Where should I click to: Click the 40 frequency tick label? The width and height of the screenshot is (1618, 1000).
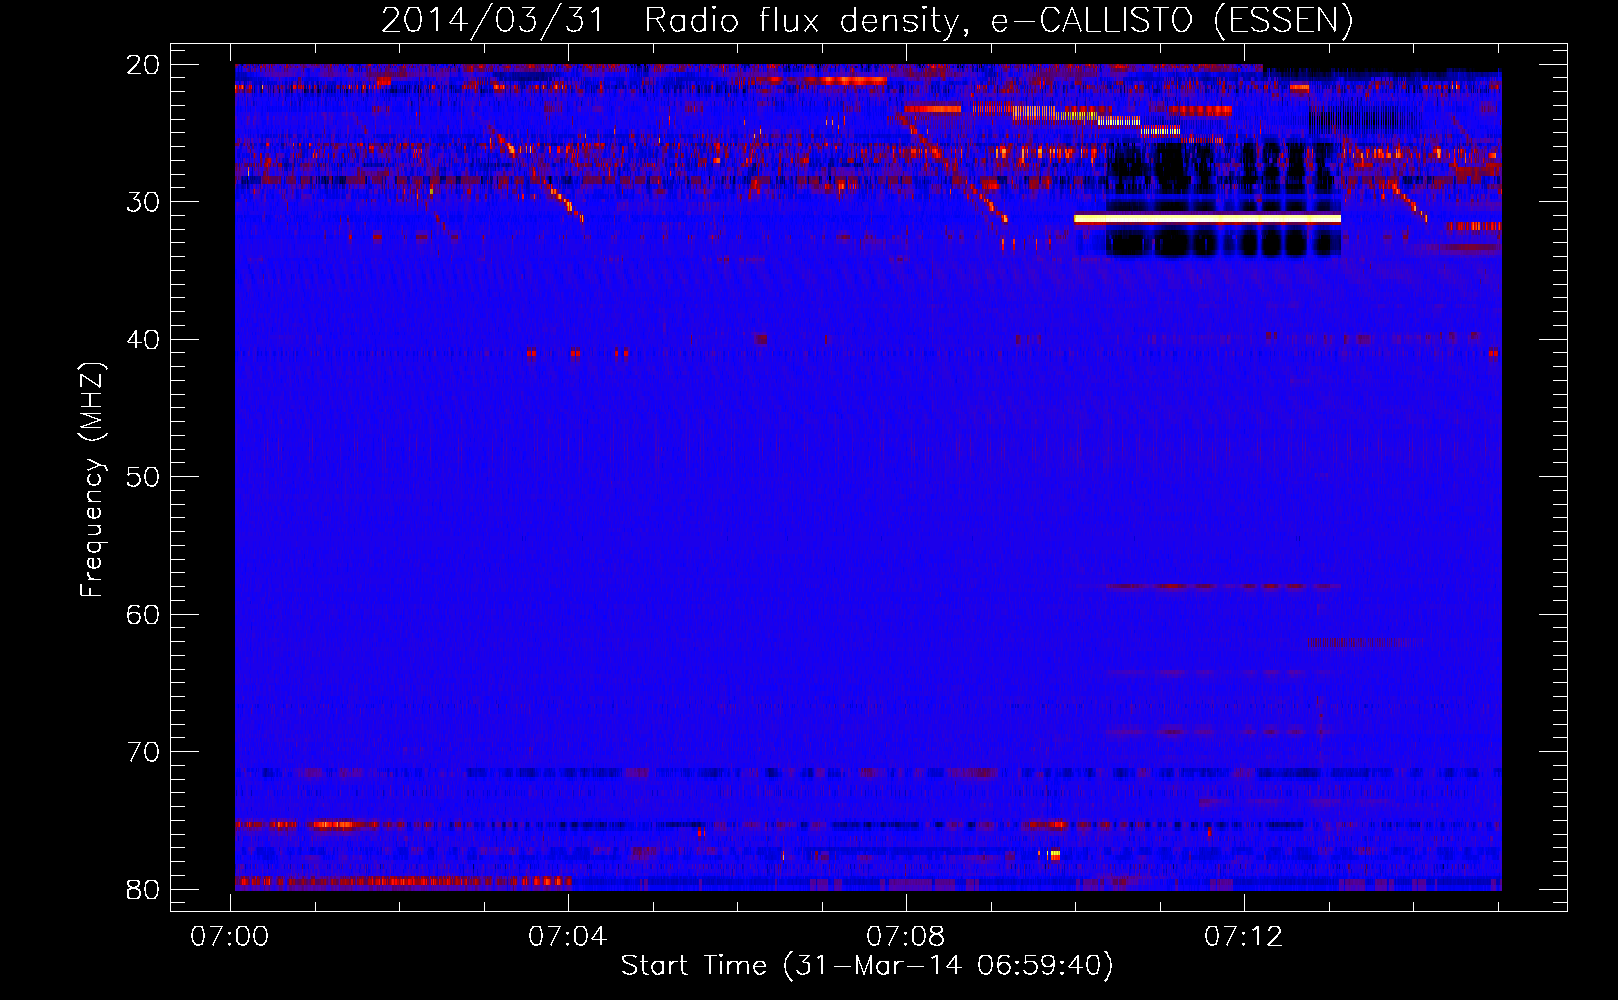pyautogui.click(x=143, y=340)
